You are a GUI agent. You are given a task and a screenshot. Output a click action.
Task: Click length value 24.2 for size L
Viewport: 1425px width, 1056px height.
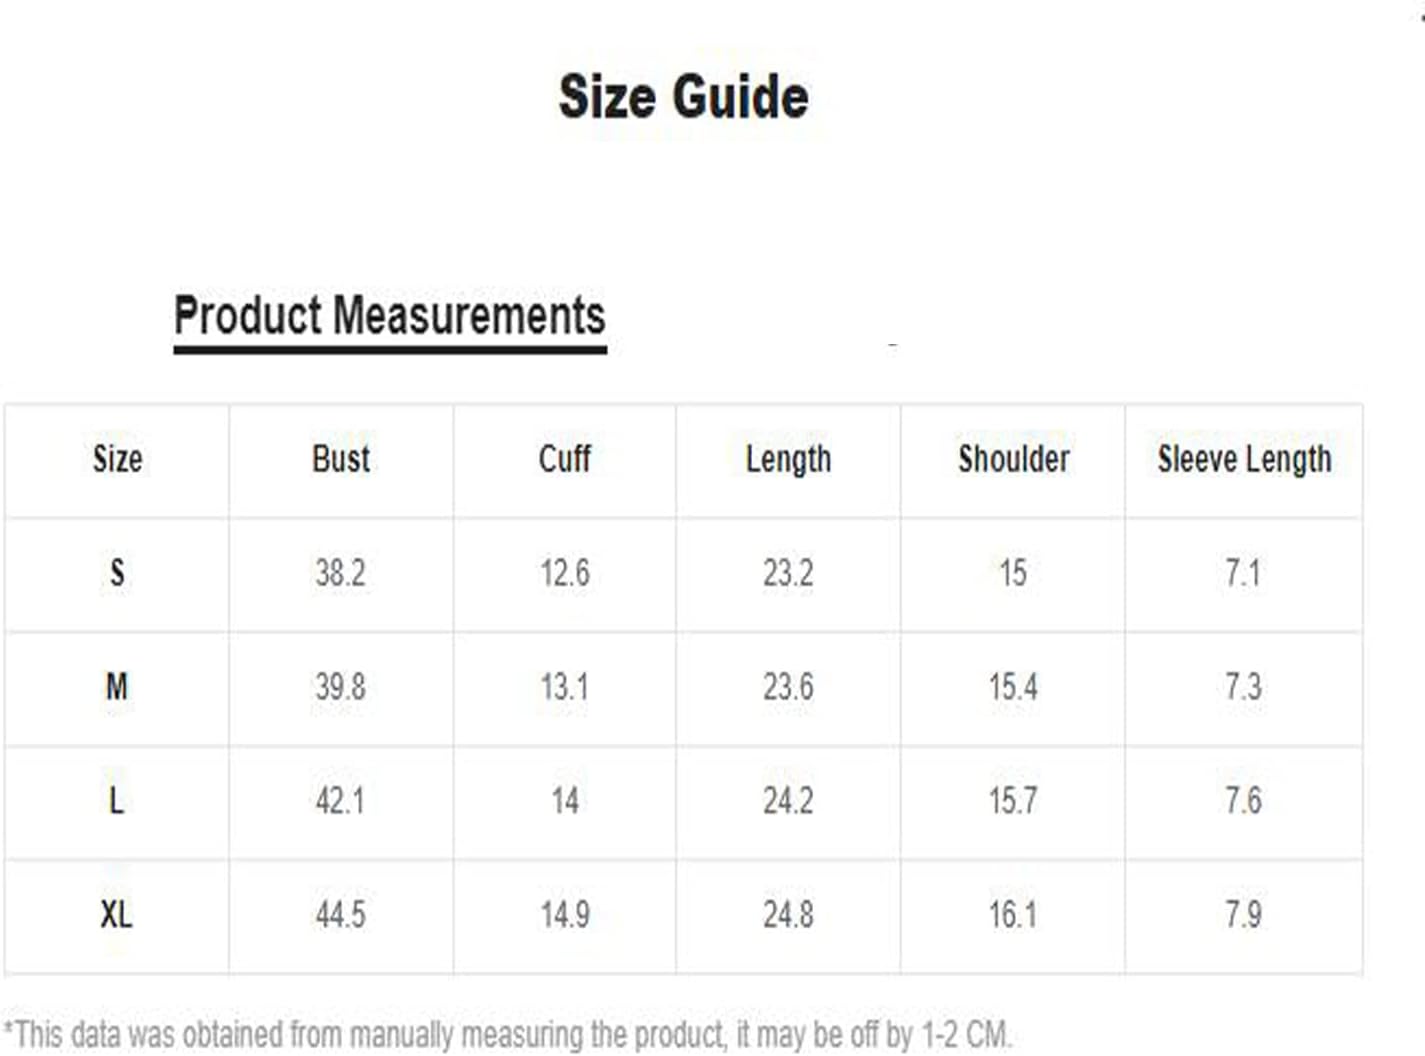[788, 801]
